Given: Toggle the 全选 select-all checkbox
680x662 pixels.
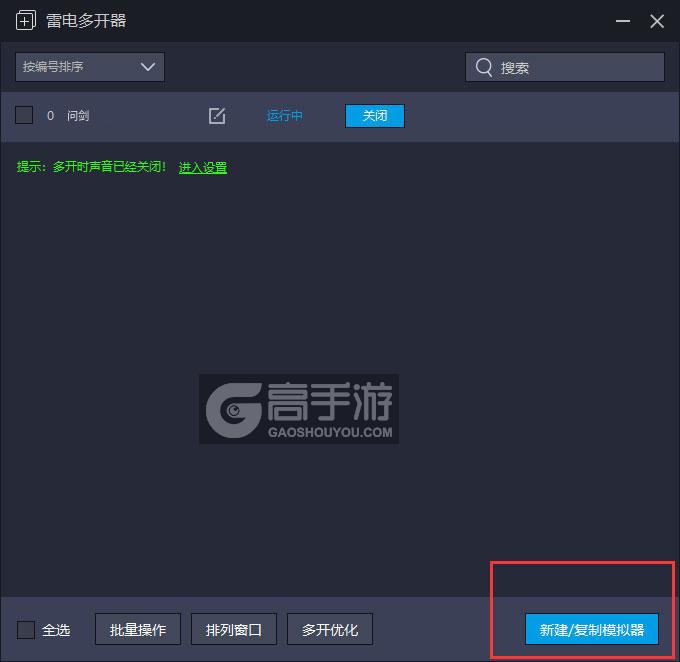Looking at the screenshot, I should point(26,629).
